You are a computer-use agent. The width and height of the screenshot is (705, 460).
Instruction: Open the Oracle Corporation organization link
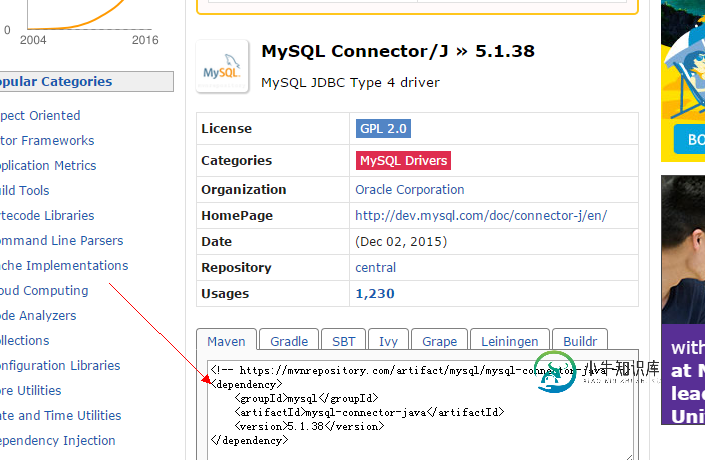coord(410,190)
